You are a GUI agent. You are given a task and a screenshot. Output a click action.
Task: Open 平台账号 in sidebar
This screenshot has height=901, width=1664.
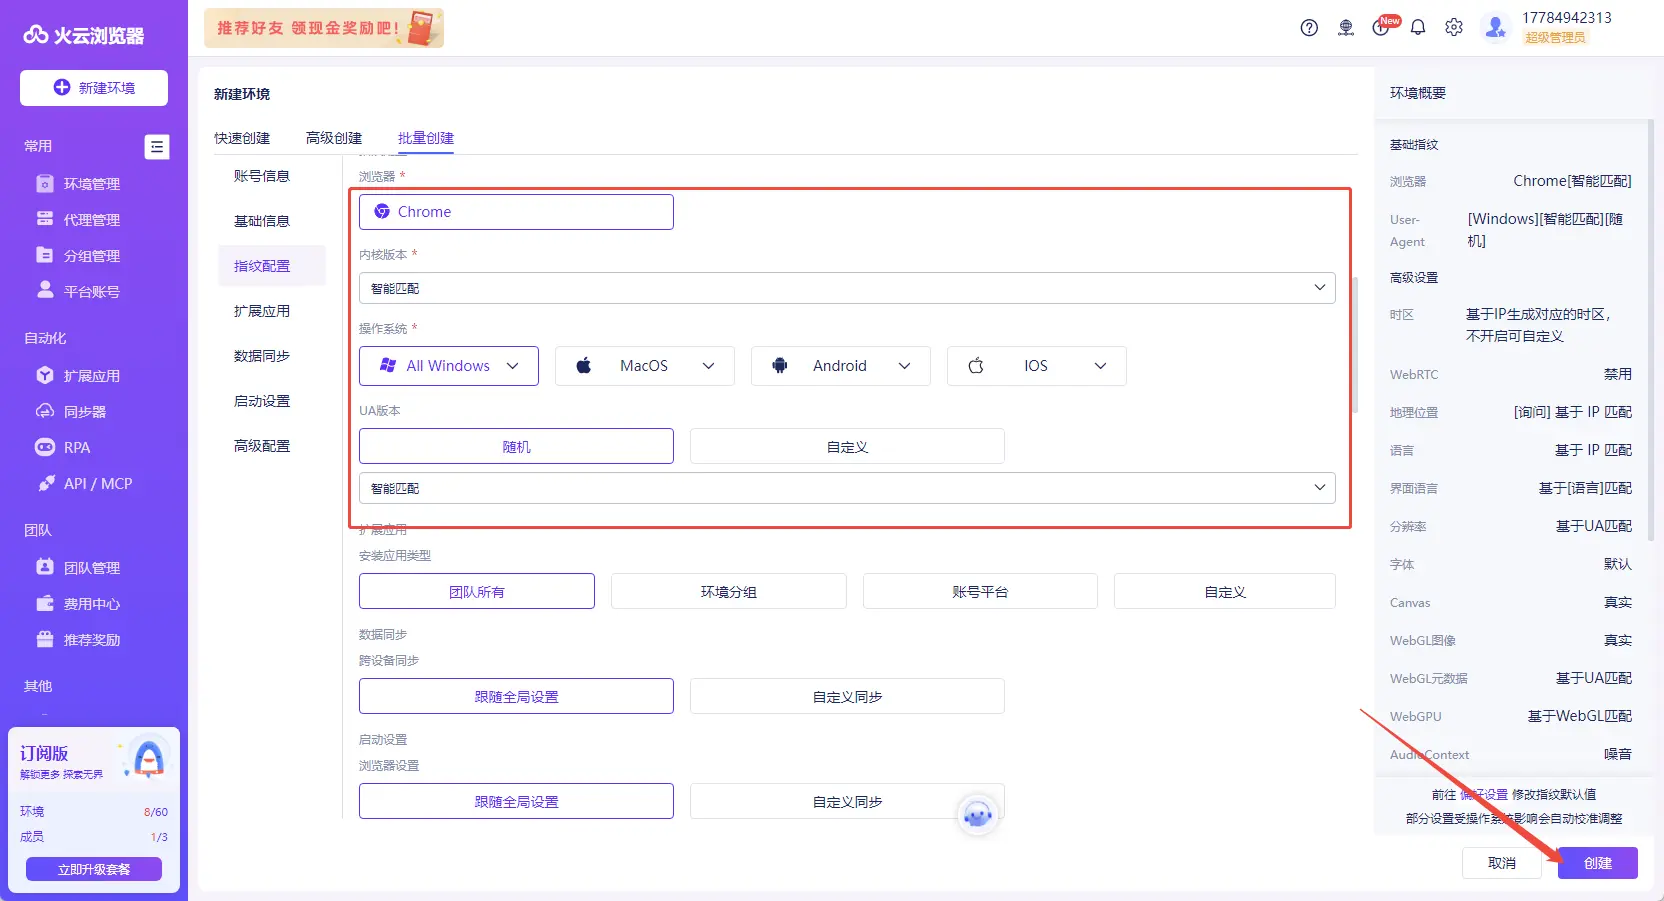pyautogui.click(x=94, y=292)
